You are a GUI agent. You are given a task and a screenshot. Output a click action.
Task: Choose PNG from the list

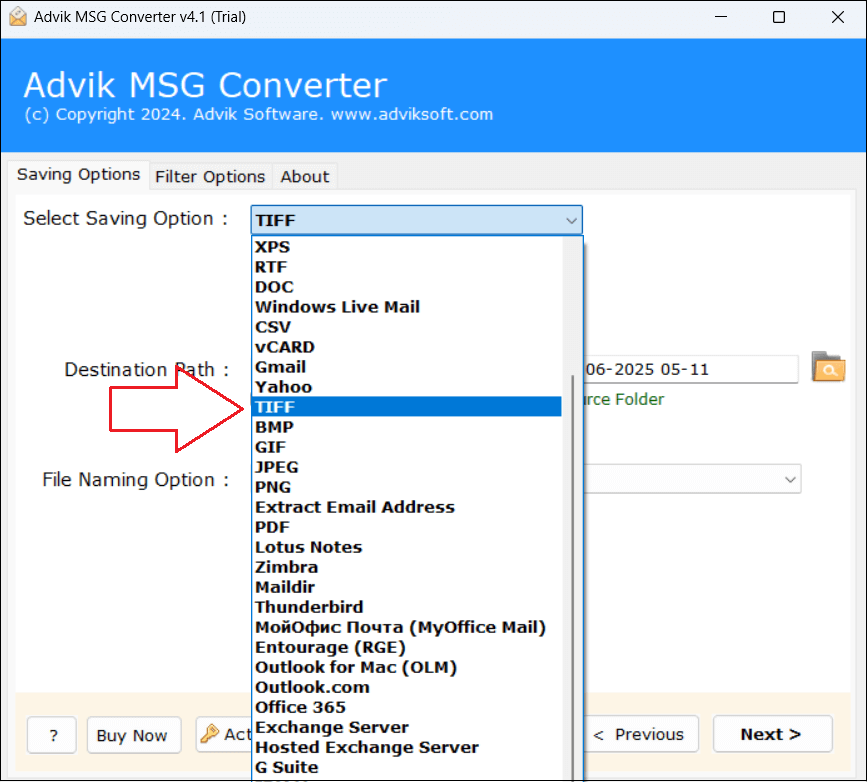[x=406, y=487]
